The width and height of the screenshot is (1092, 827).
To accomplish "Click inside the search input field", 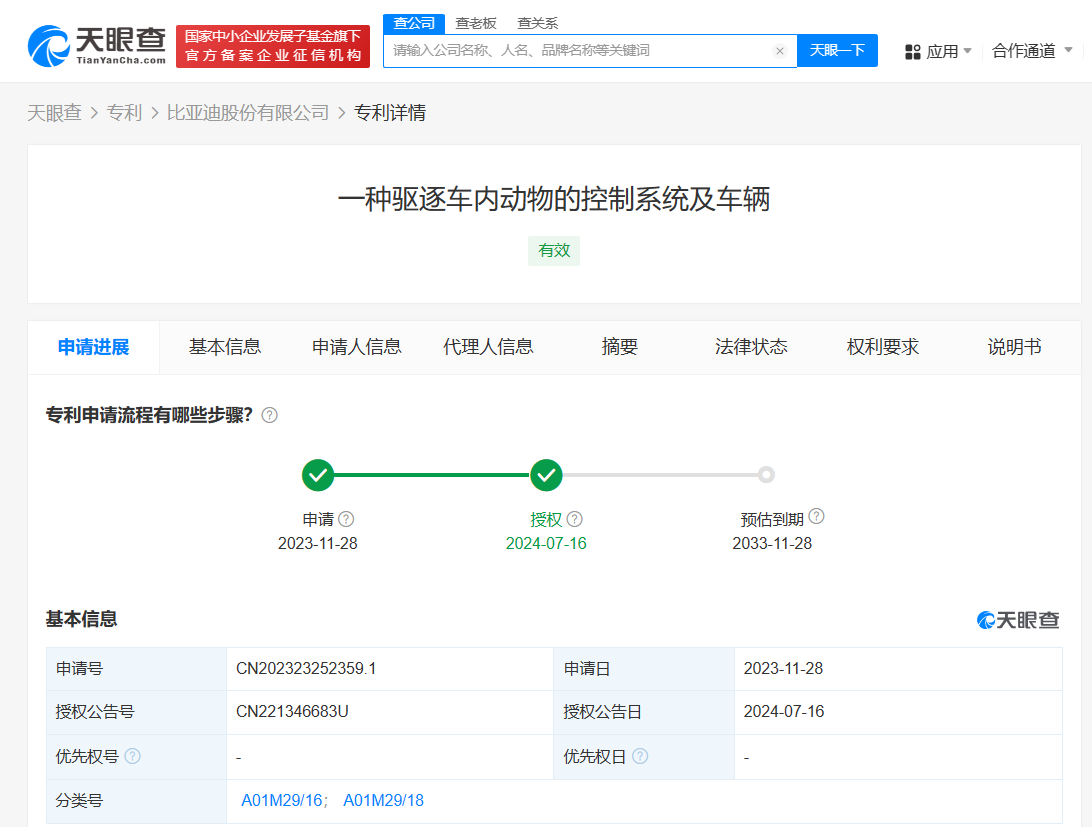I will click(580, 50).
